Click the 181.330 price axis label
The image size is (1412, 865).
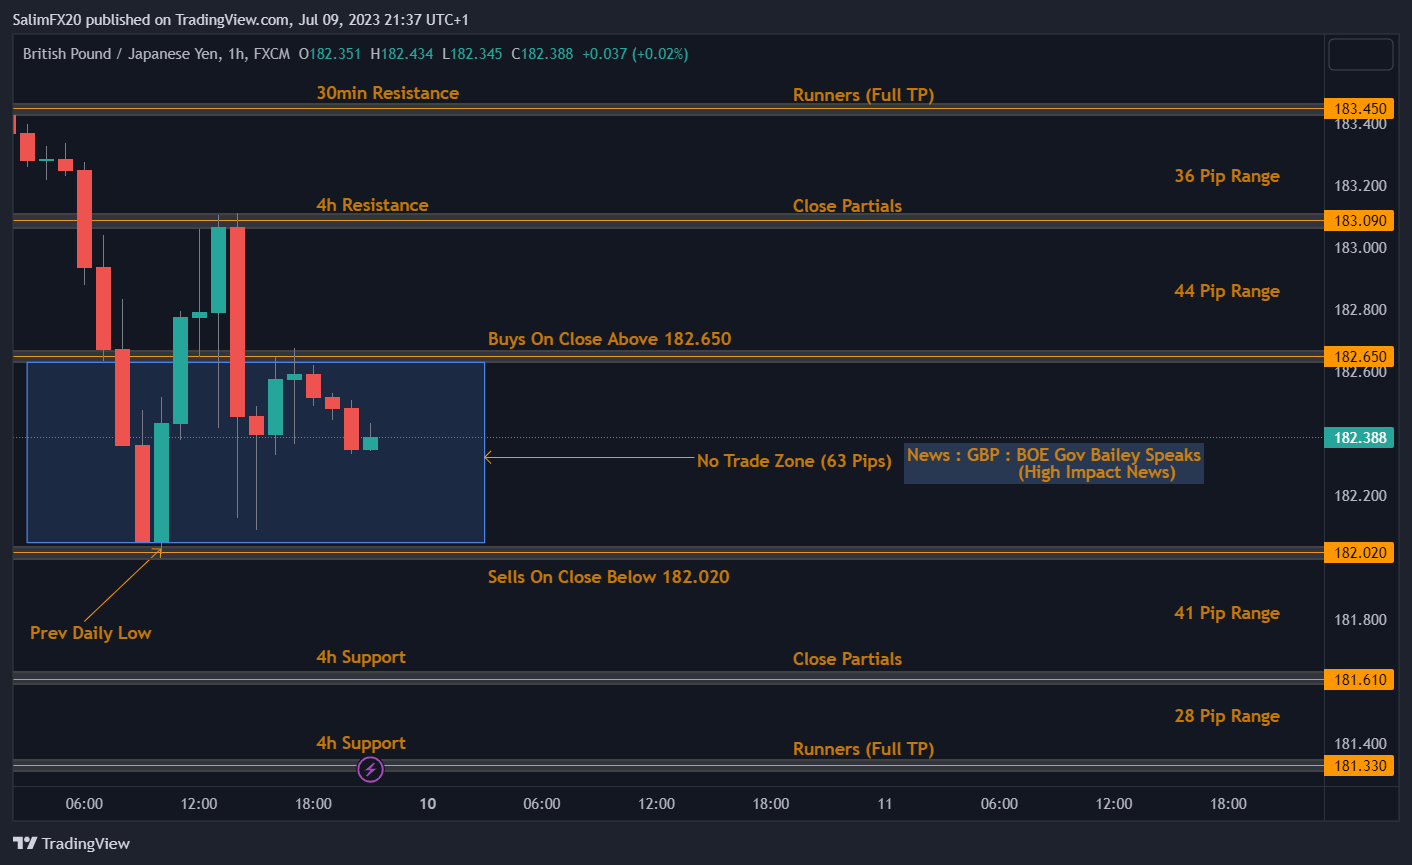point(1359,766)
